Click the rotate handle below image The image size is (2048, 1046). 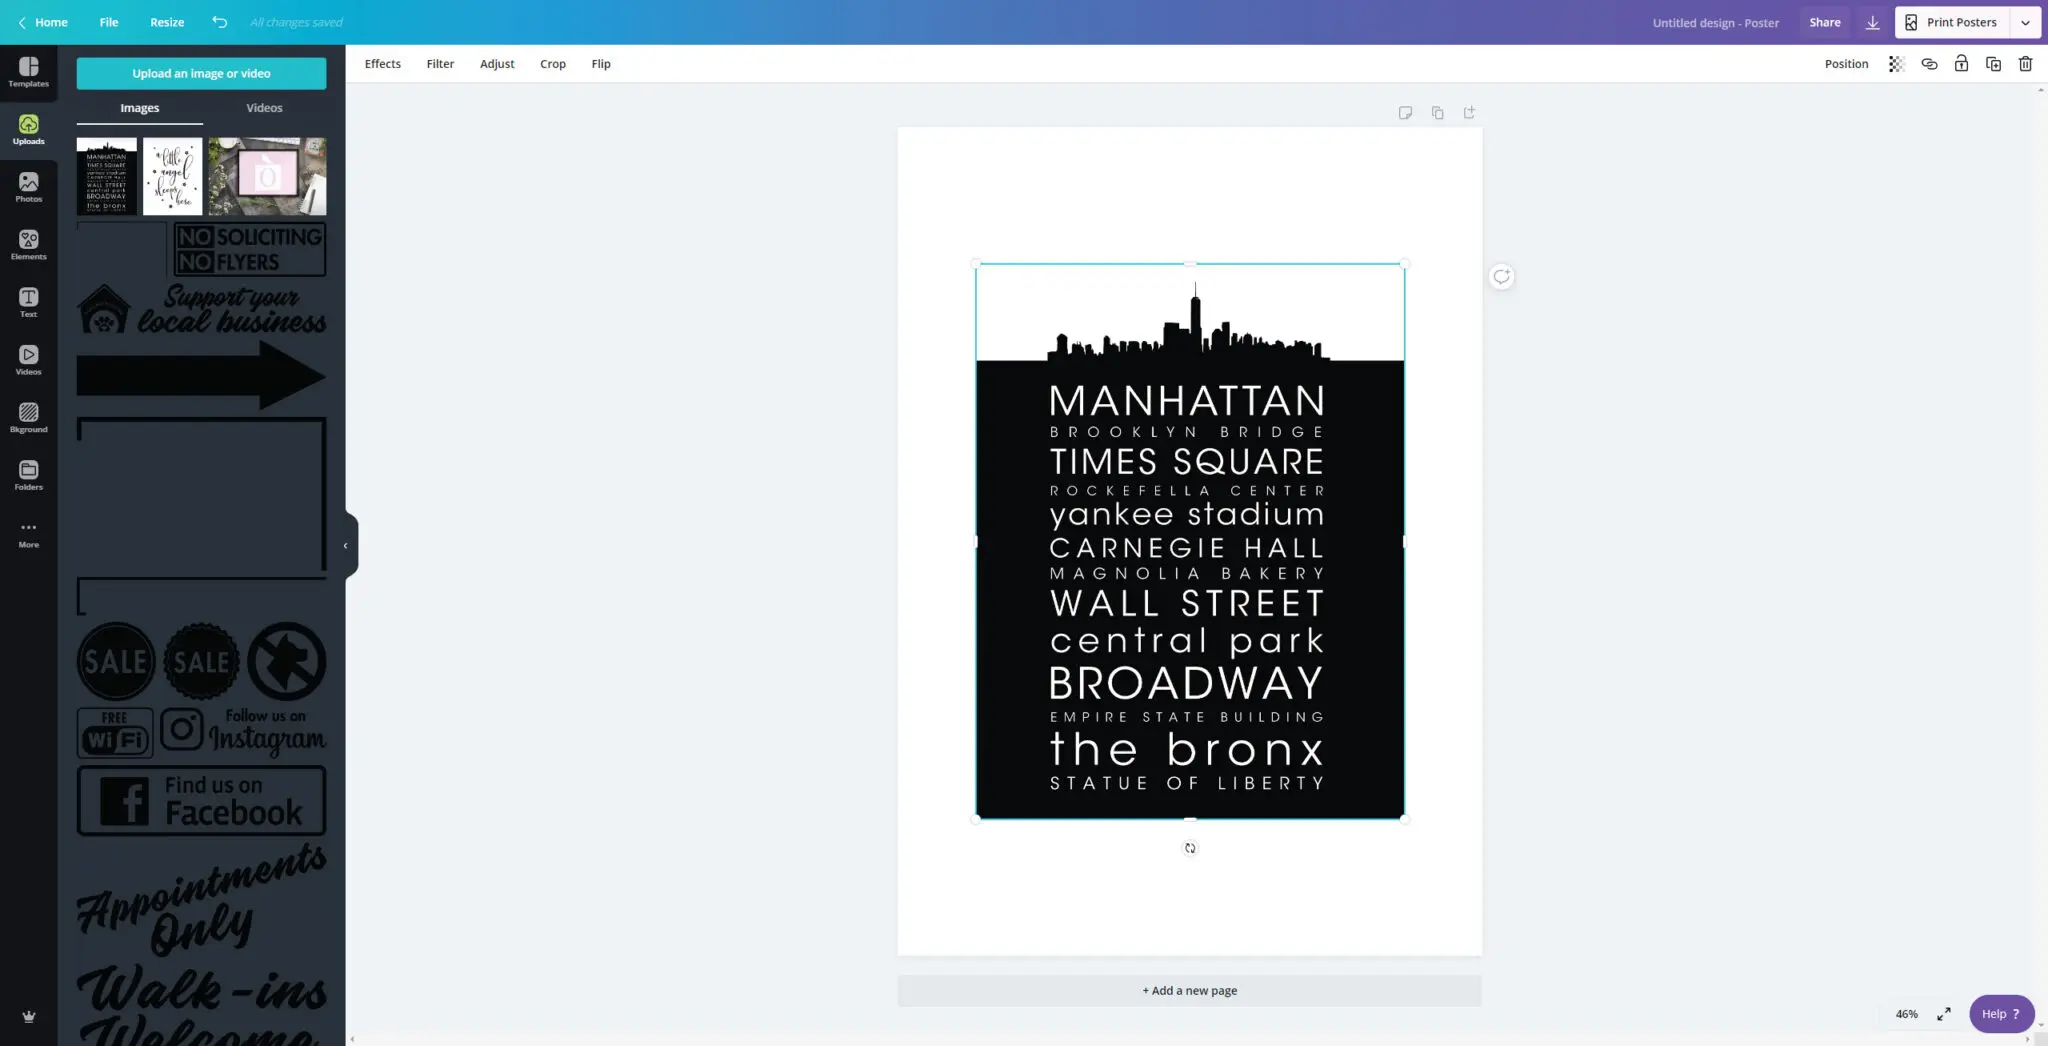pyautogui.click(x=1190, y=848)
